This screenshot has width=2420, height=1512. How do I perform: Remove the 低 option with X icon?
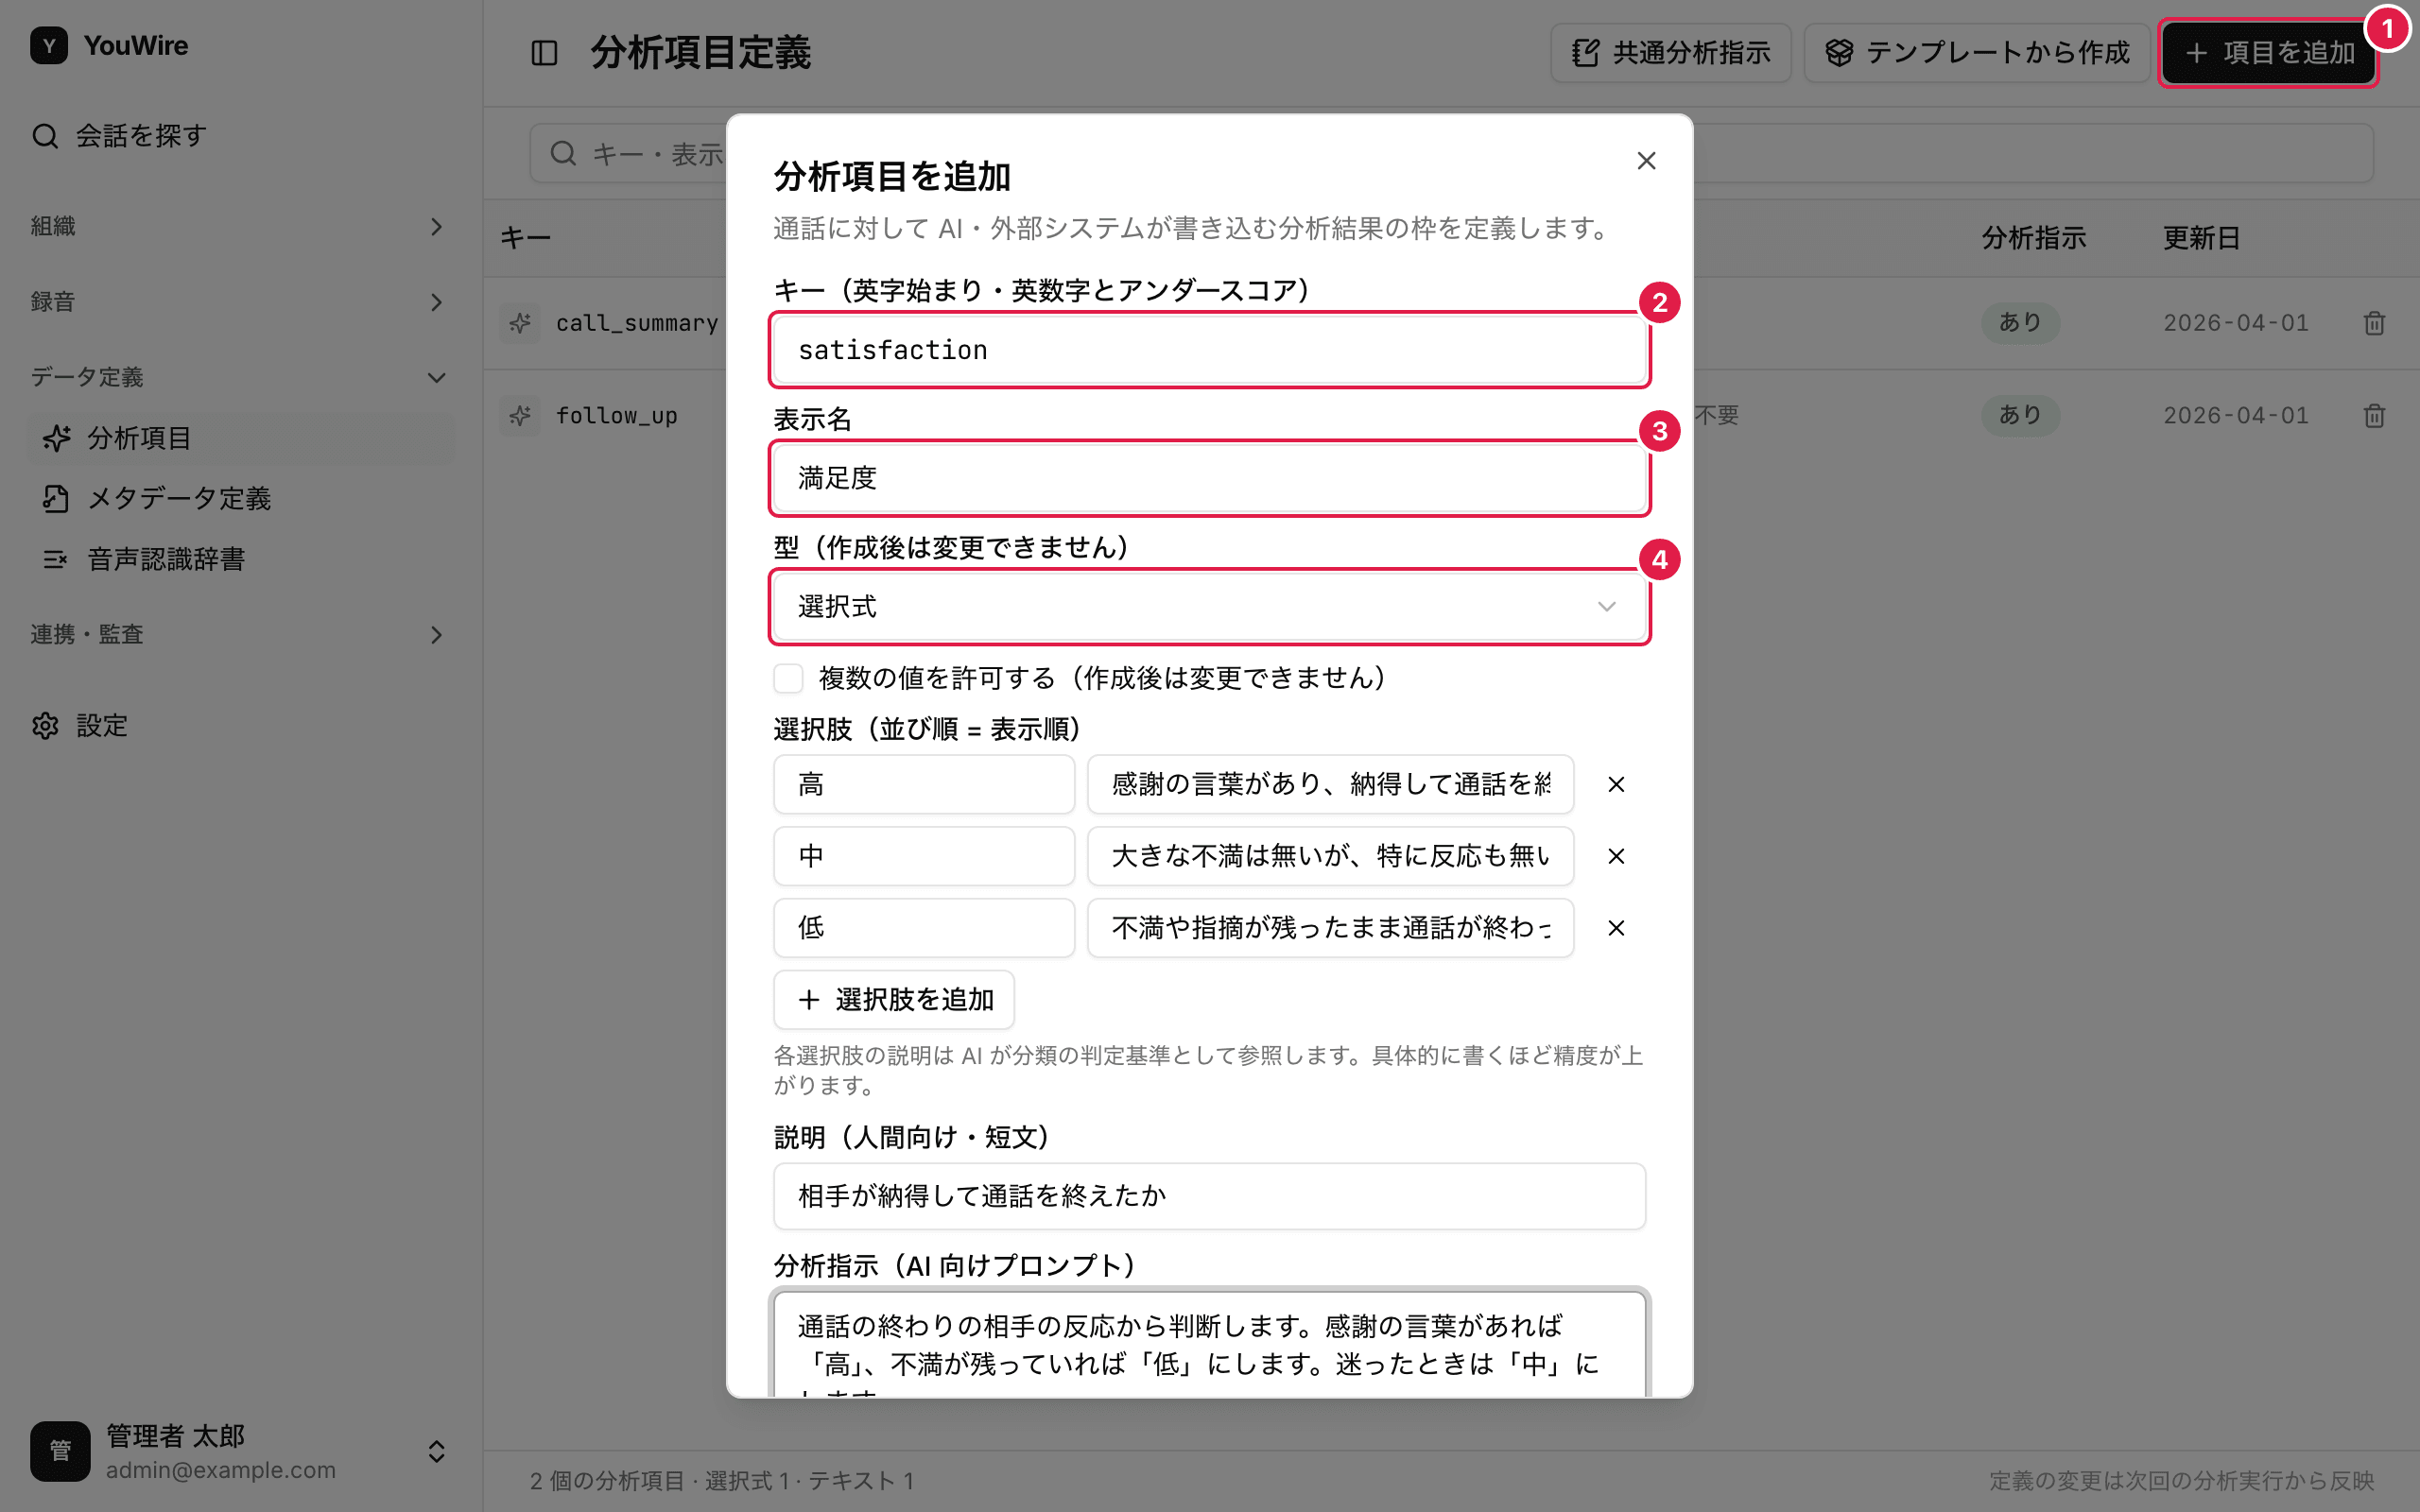pyautogui.click(x=1616, y=928)
